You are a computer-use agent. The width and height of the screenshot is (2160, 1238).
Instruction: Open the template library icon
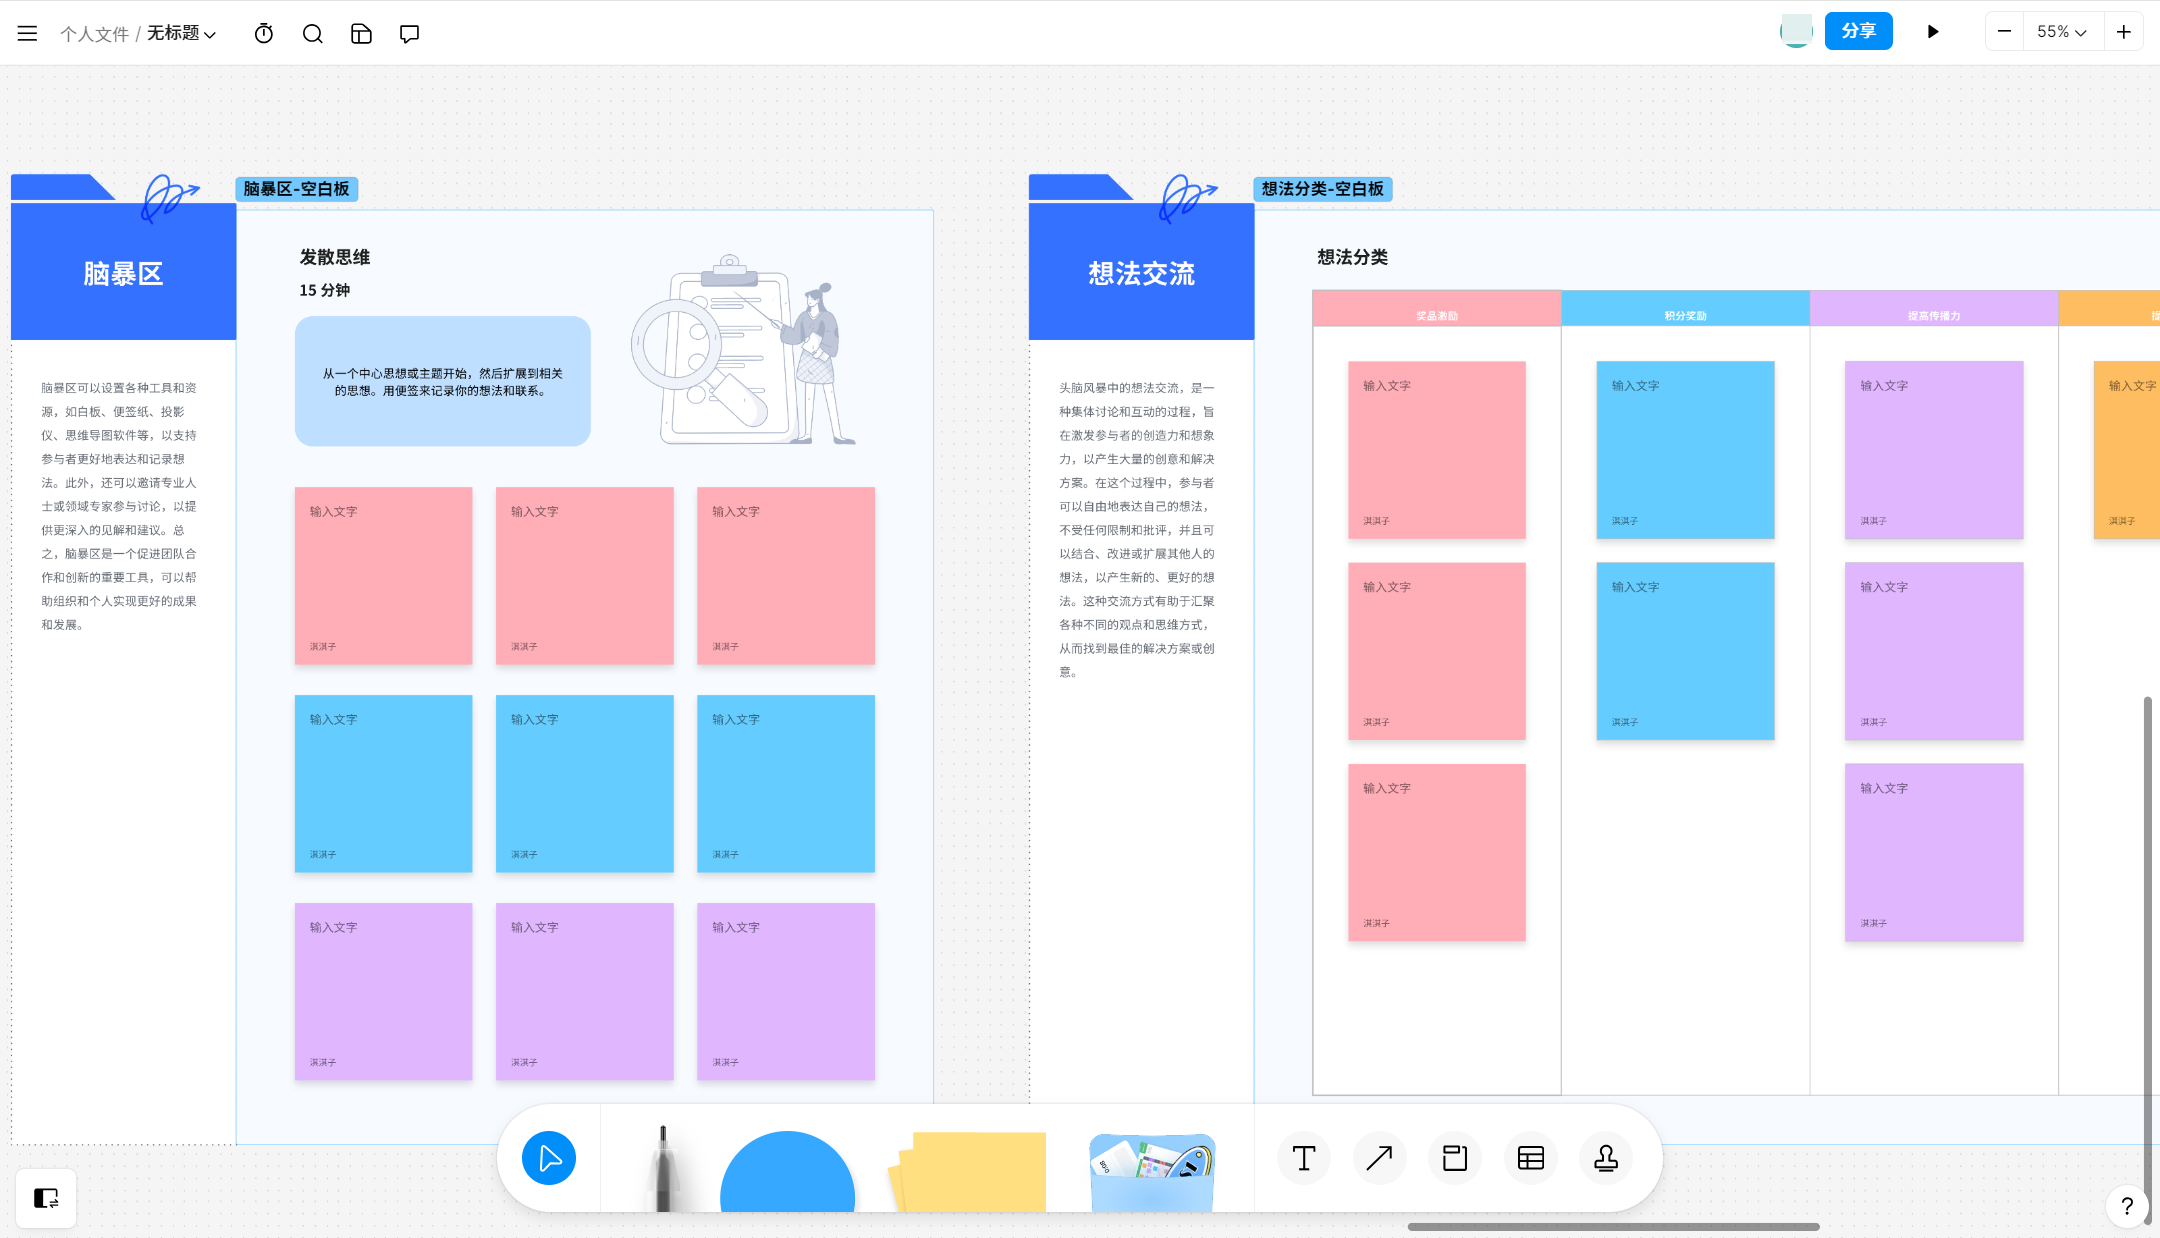point(361,33)
